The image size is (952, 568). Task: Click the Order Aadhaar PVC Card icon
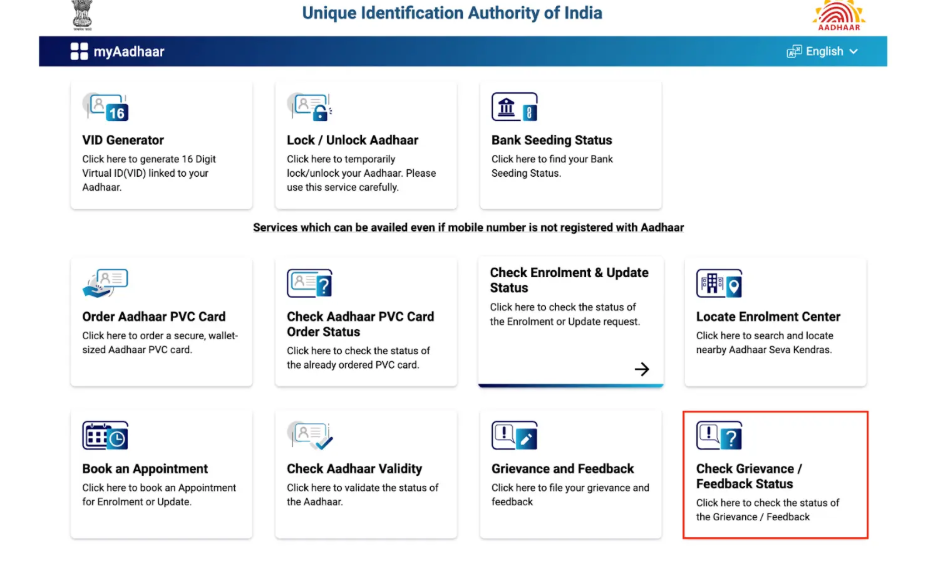click(105, 284)
